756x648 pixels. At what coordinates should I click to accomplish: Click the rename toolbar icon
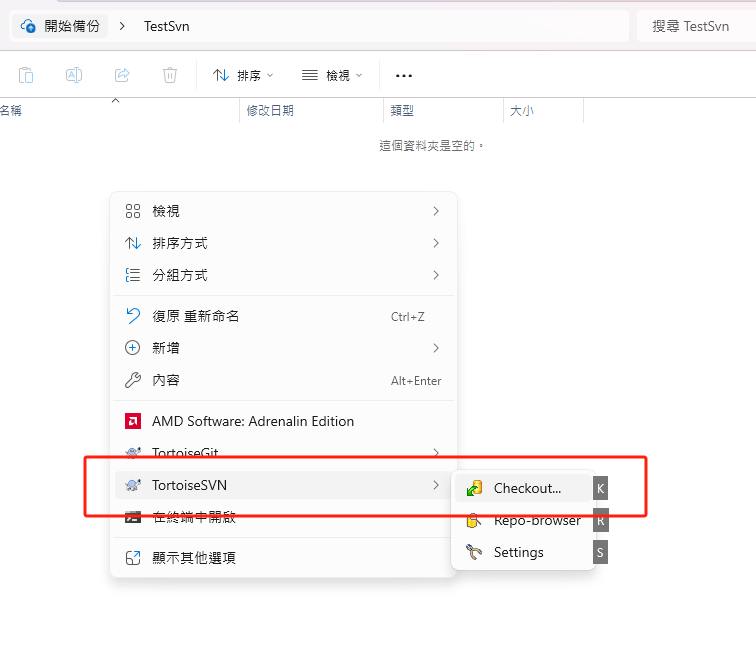[74, 75]
